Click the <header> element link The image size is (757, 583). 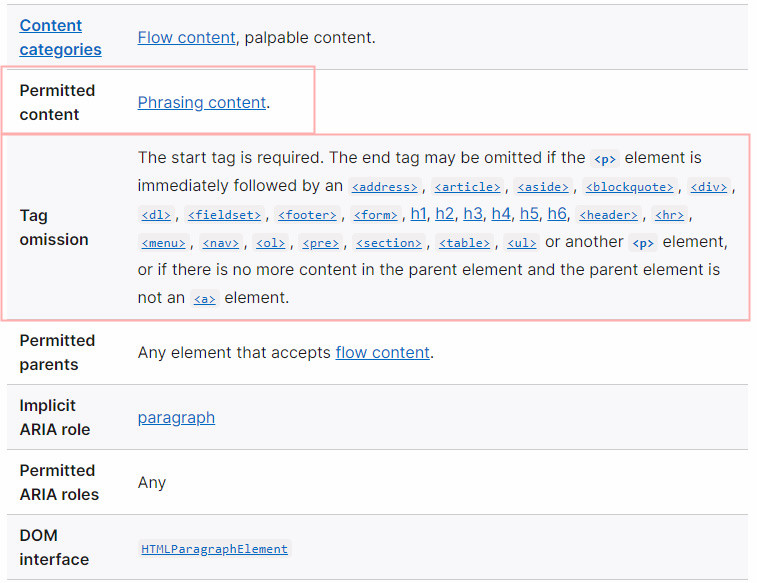click(607, 215)
